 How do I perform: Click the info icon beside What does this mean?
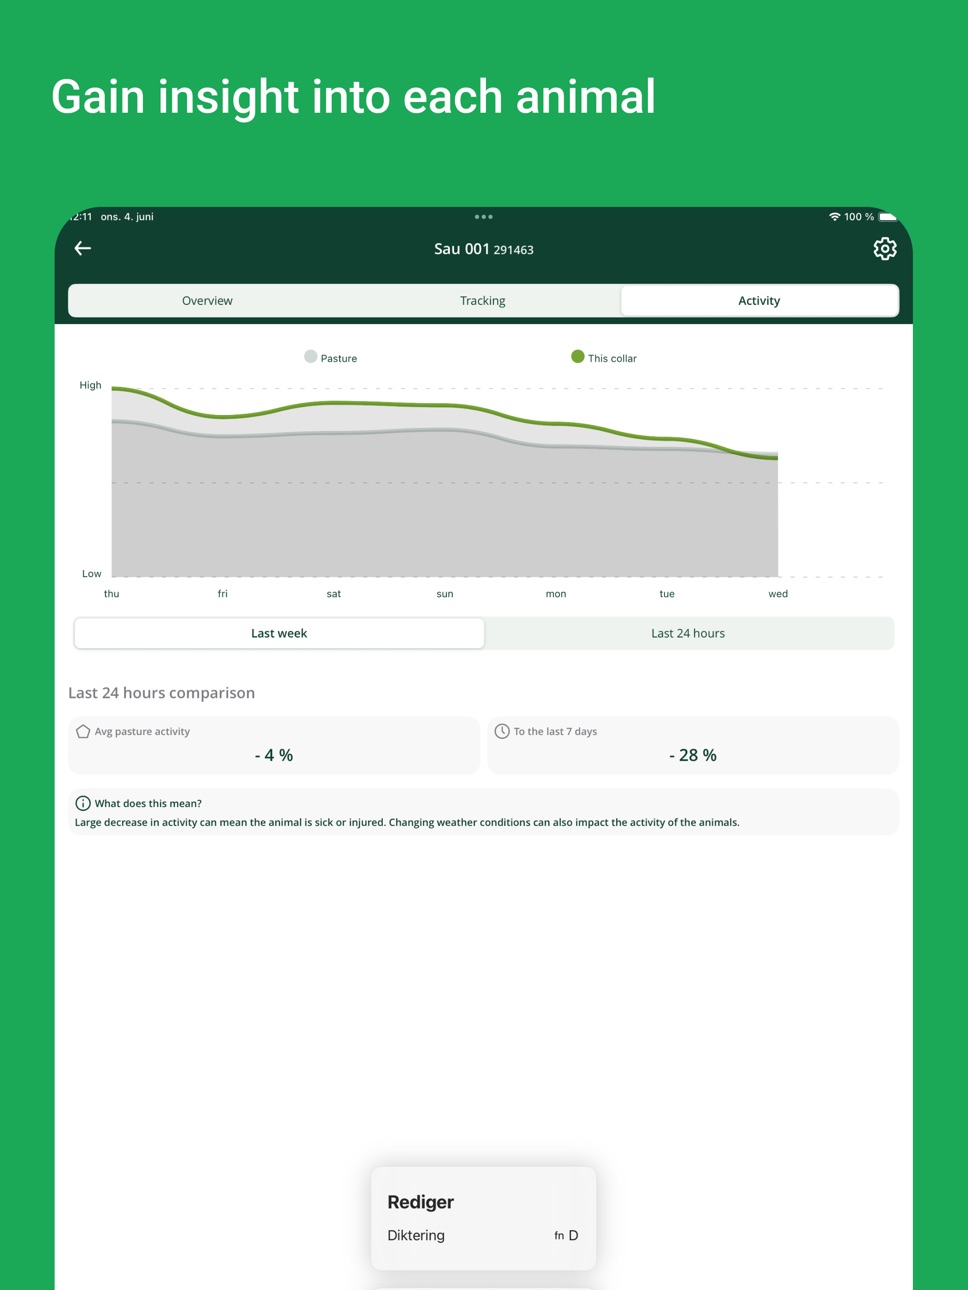pyautogui.click(x=83, y=803)
